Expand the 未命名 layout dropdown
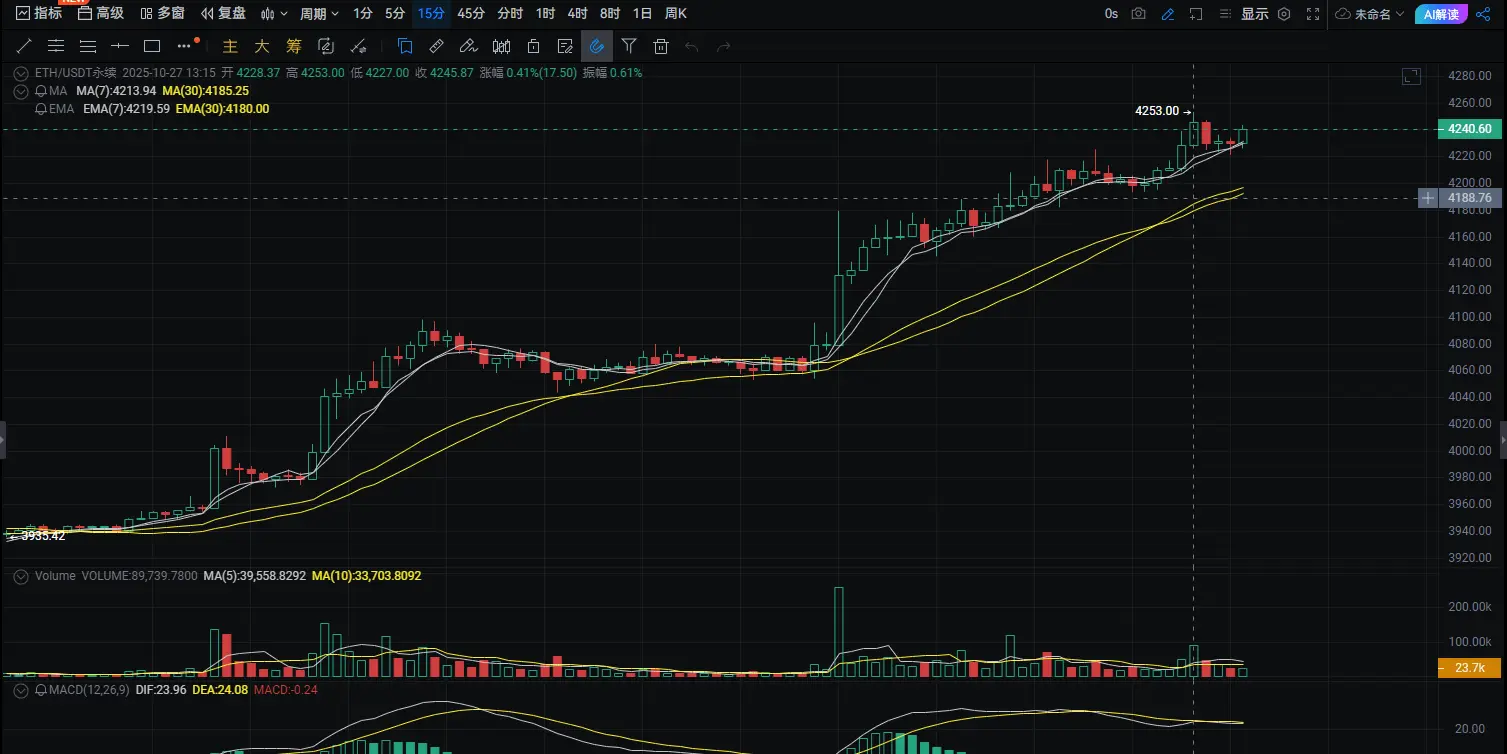This screenshot has width=1507, height=754. [1370, 14]
